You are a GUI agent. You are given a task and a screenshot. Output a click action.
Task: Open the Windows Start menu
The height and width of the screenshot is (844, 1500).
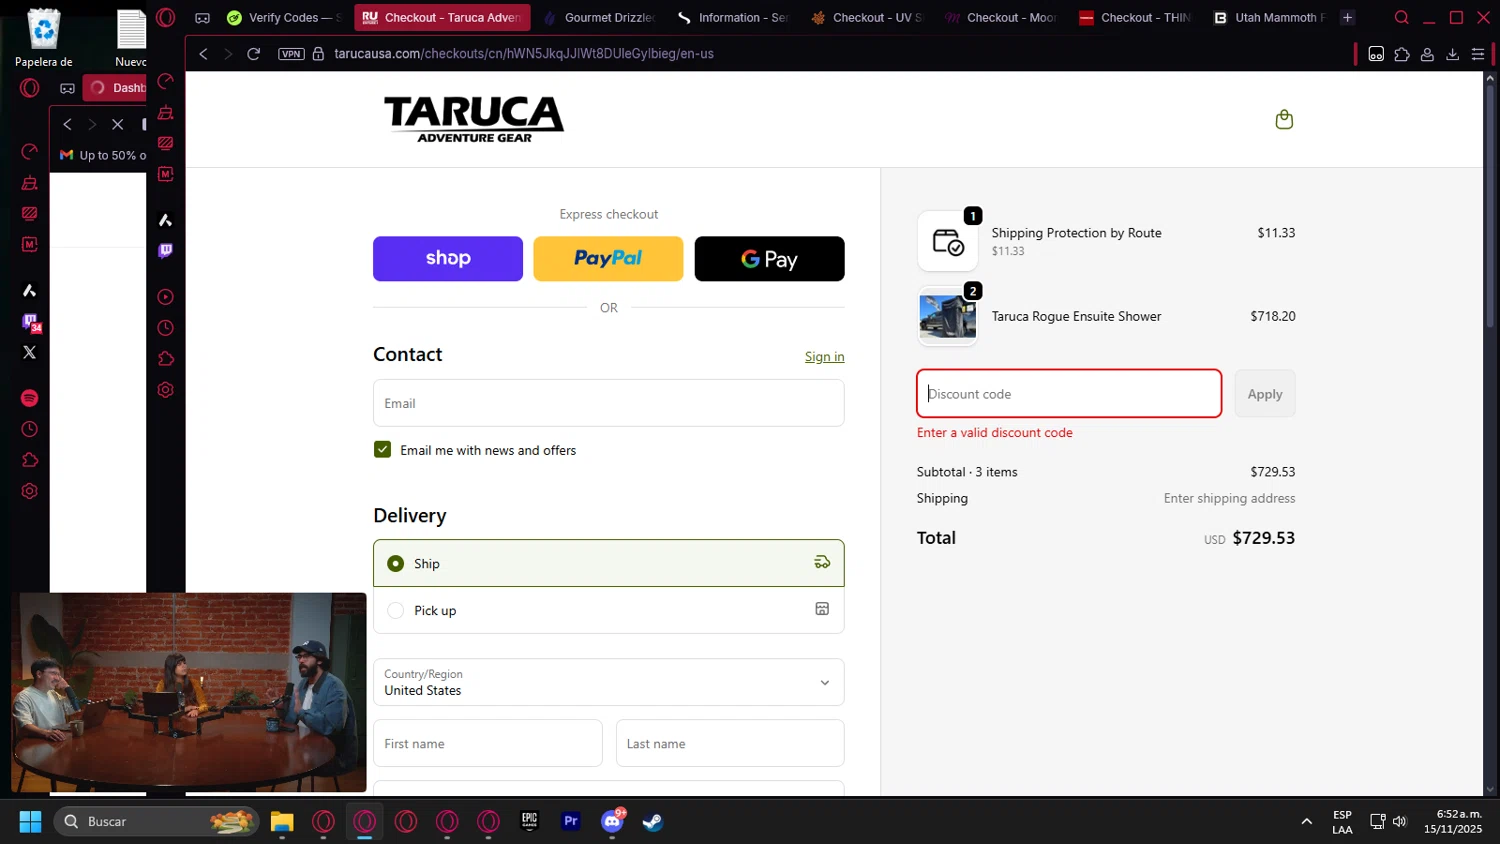(x=30, y=821)
